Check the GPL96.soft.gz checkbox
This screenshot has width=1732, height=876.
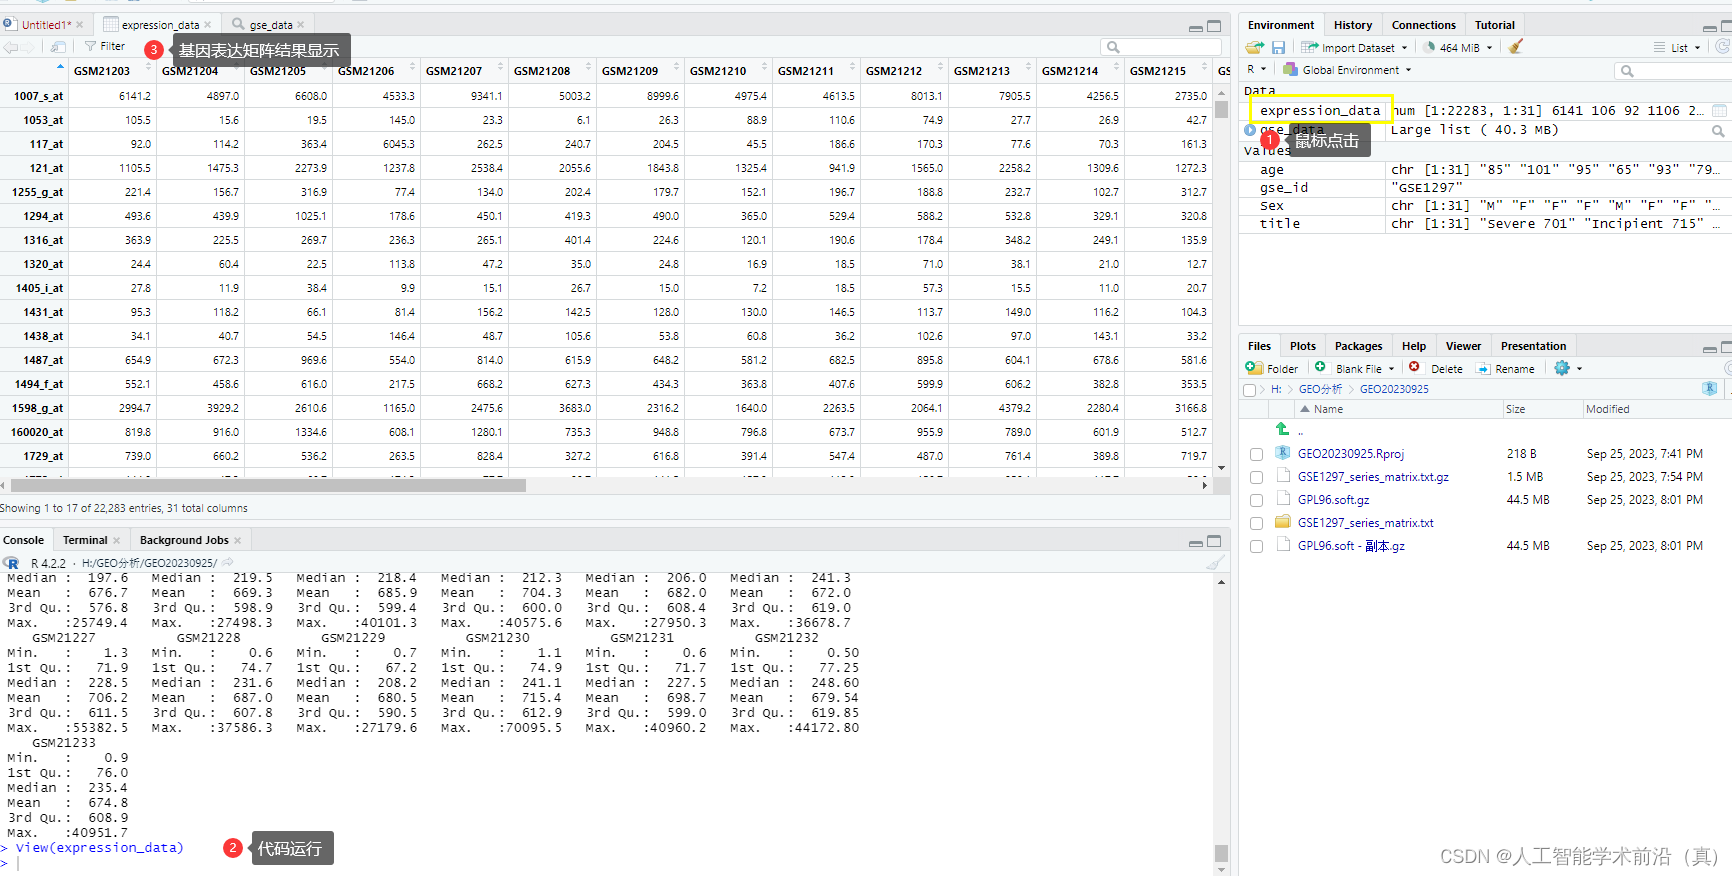[x=1256, y=500]
